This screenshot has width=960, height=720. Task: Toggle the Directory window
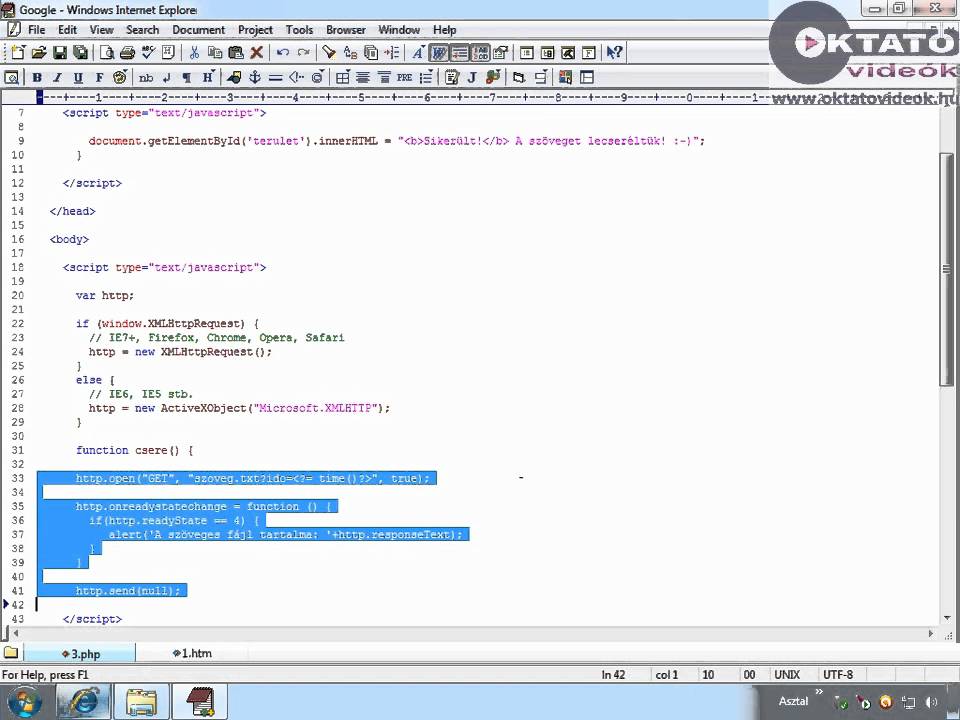click(x=547, y=53)
